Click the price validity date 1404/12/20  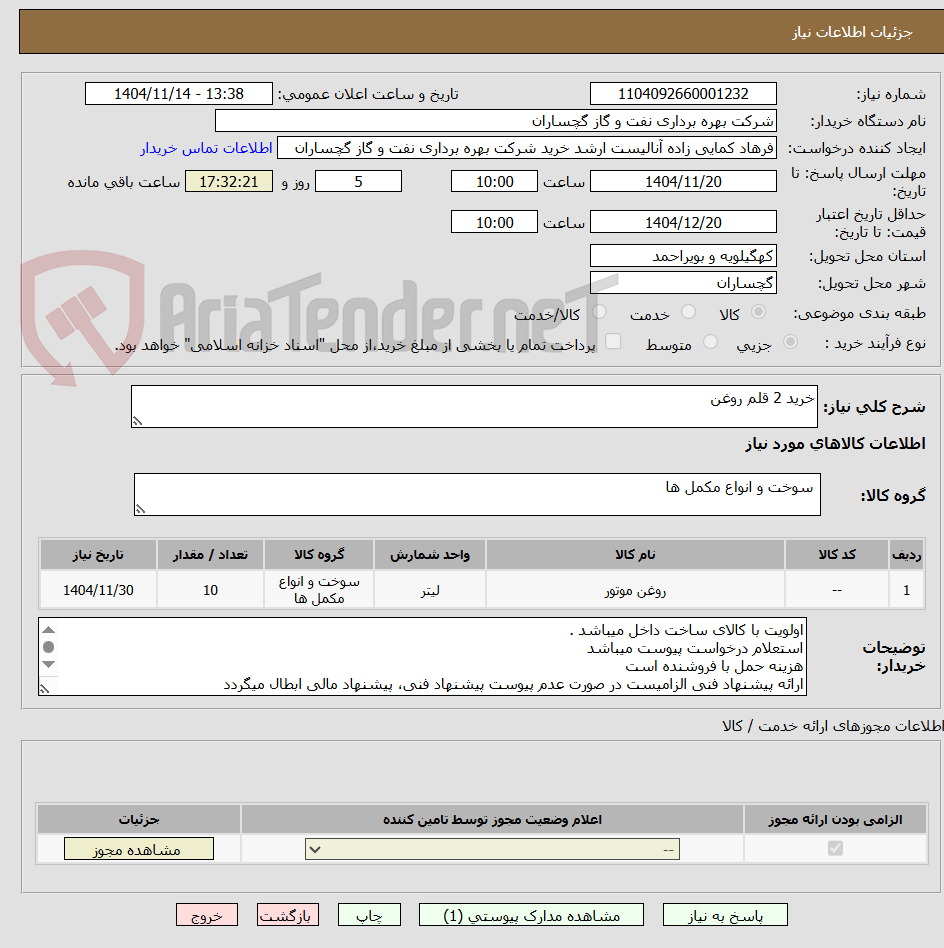point(683,222)
